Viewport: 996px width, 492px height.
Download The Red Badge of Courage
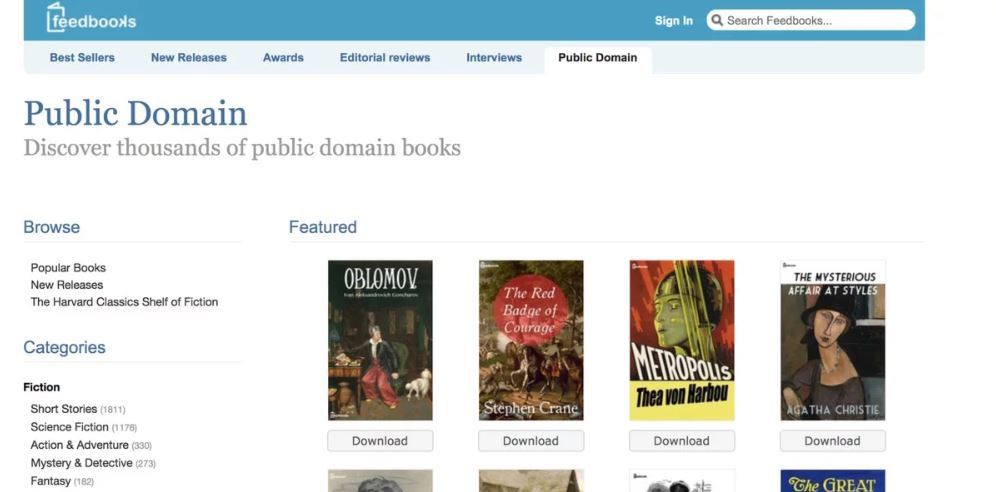point(531,441)
